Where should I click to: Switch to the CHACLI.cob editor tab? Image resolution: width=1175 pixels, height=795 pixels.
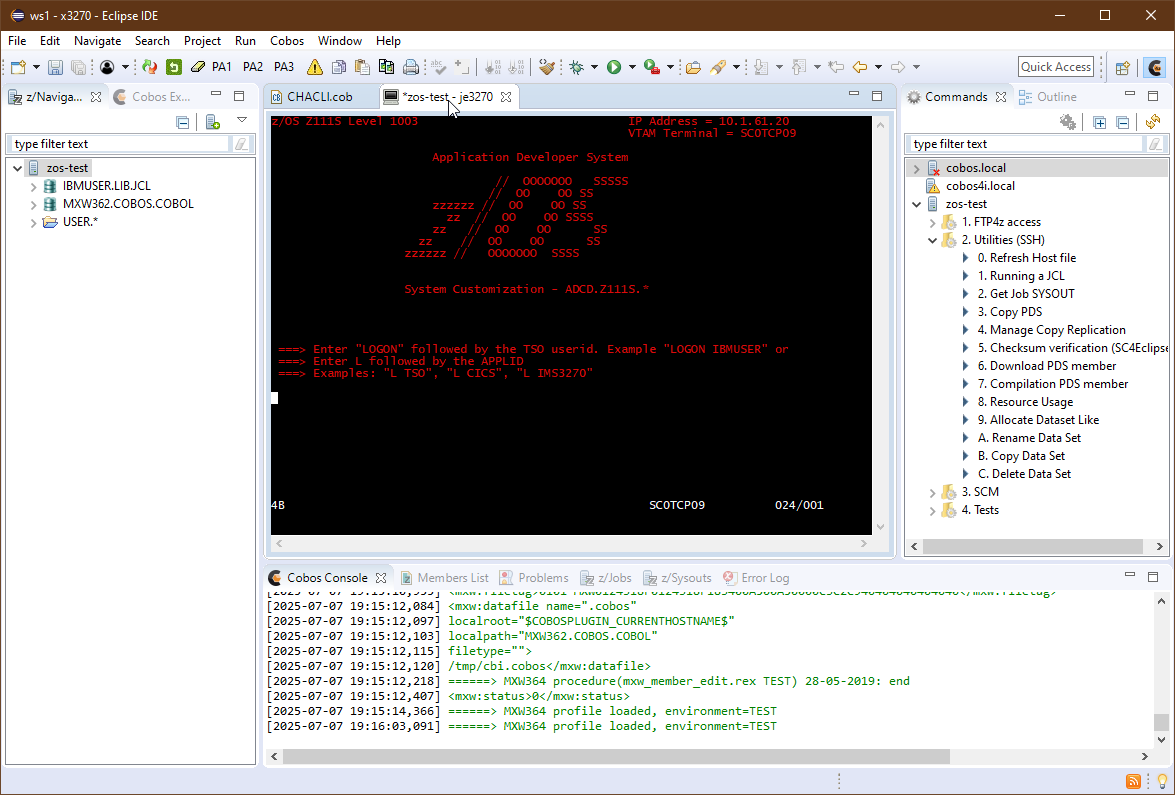[320, 97]
